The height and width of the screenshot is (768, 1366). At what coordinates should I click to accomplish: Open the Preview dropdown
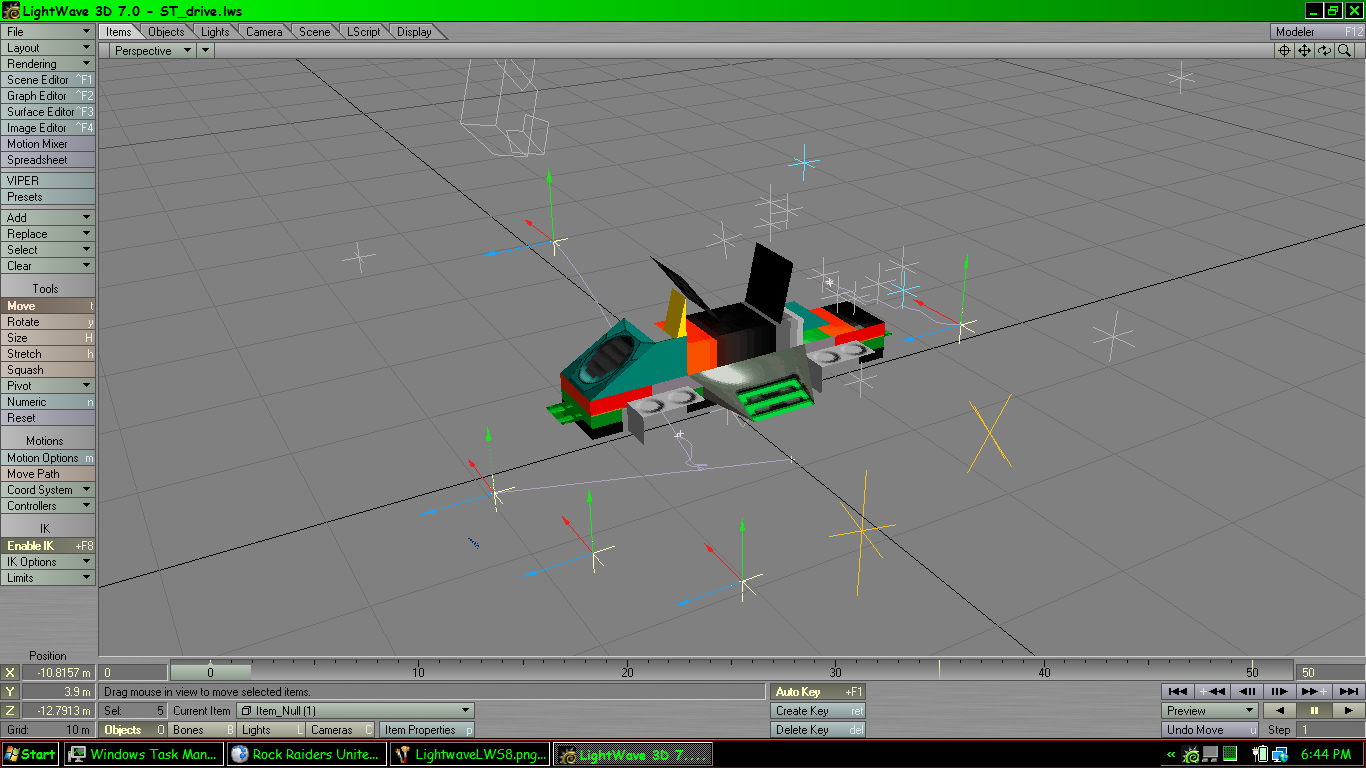click(x=1210, y=710)
